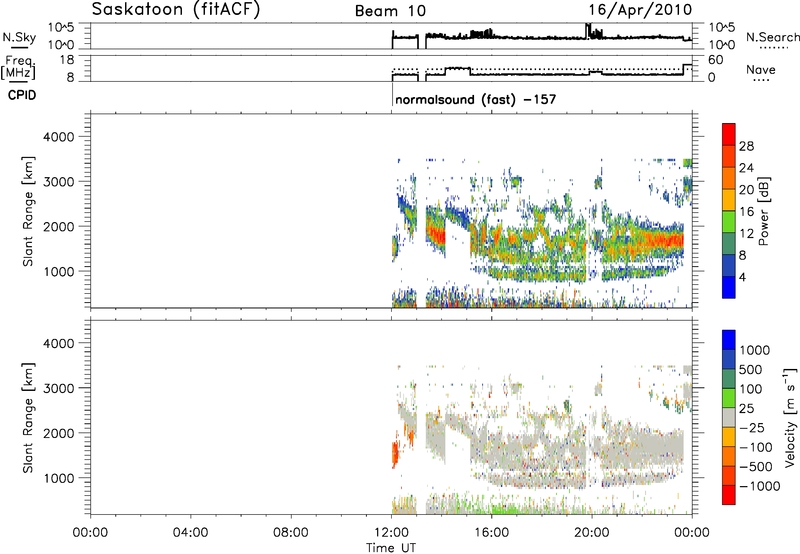Screen dimensions: 800x554
Task: Click the Time UT axis label
Action: click(391, 548)
